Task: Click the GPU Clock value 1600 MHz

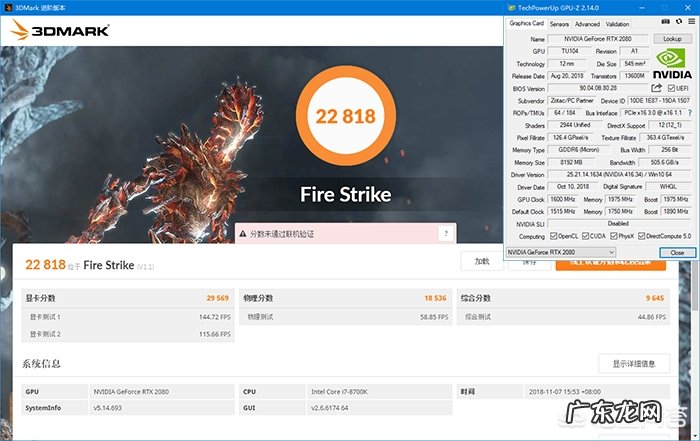Action: (x=563, y=200)
